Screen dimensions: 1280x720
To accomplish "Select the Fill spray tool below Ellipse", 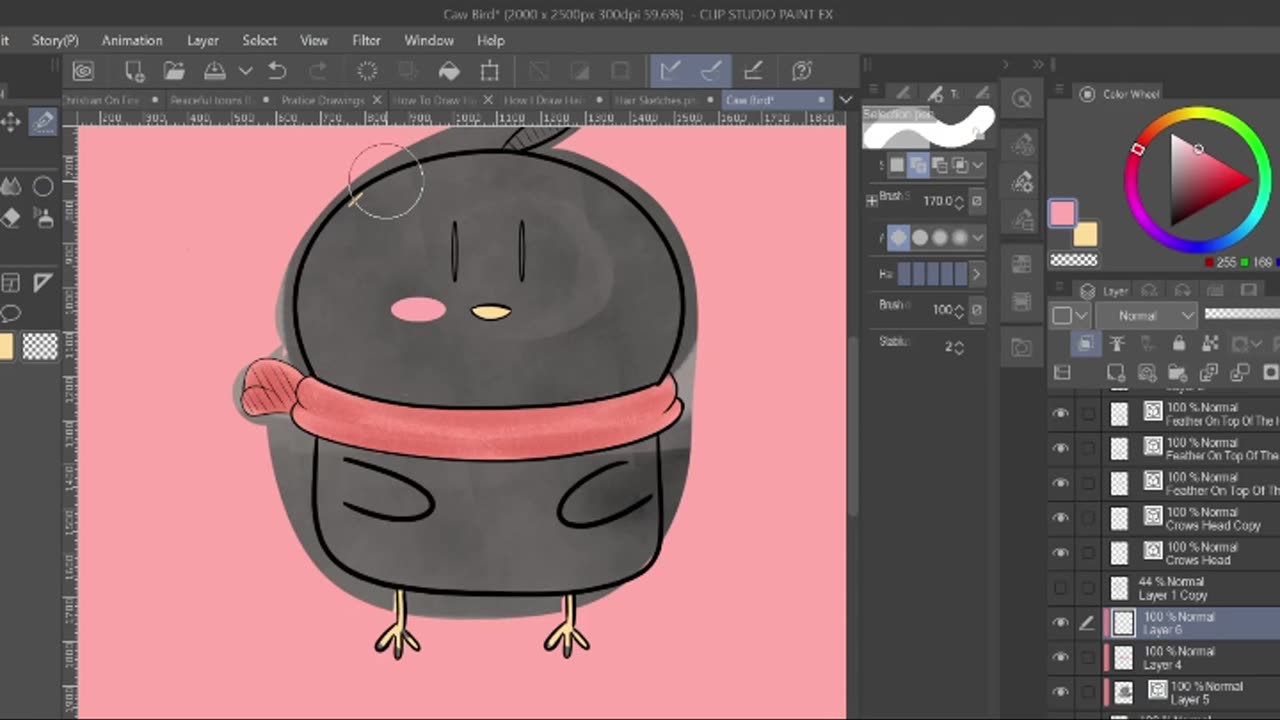I will (x=43, y=218).
